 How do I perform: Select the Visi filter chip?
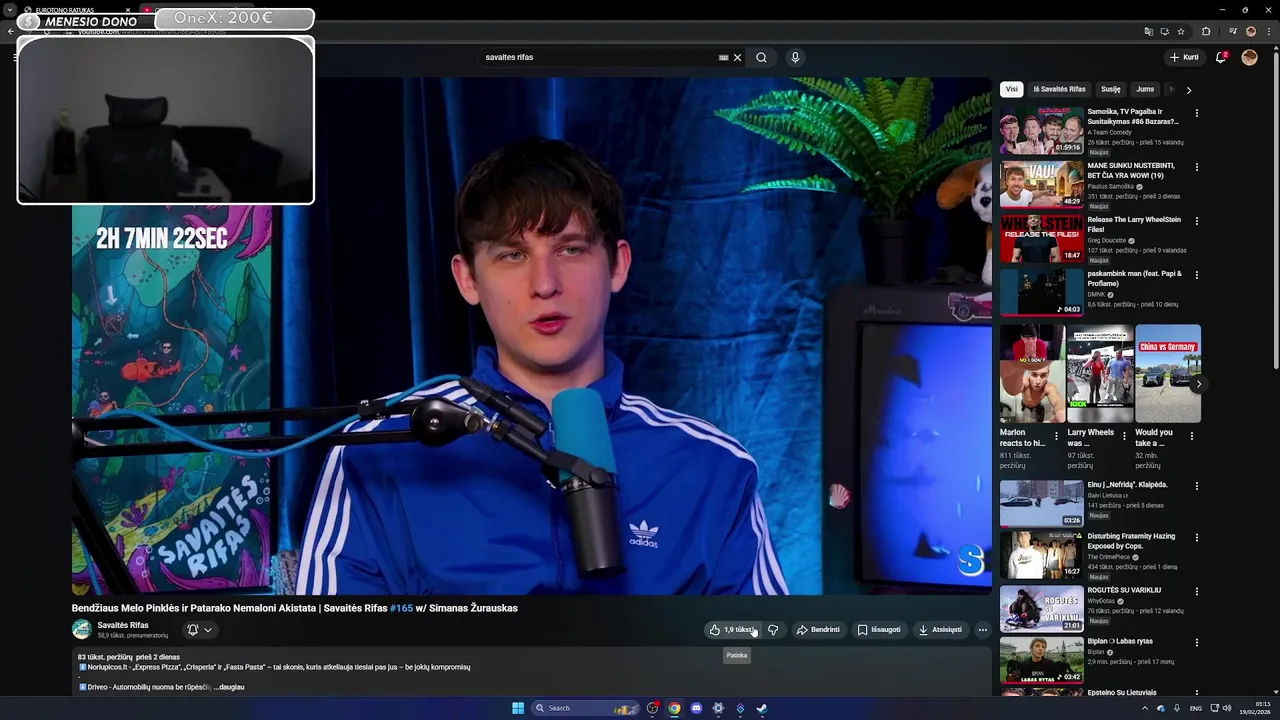(1012, 89)
